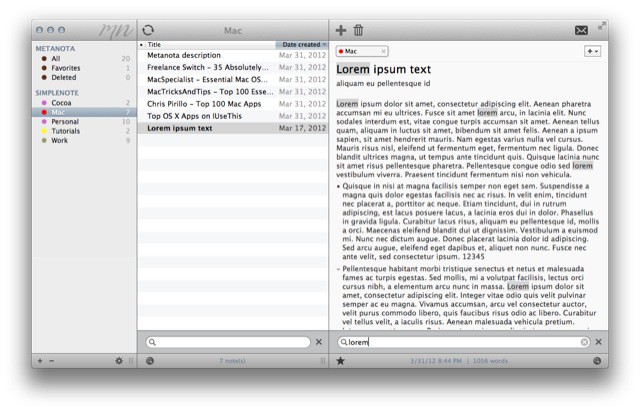The height and width of the screenshot is (412, 640).
Task: Remove tag with sidebar minus button
Action: tap(51, 361)
